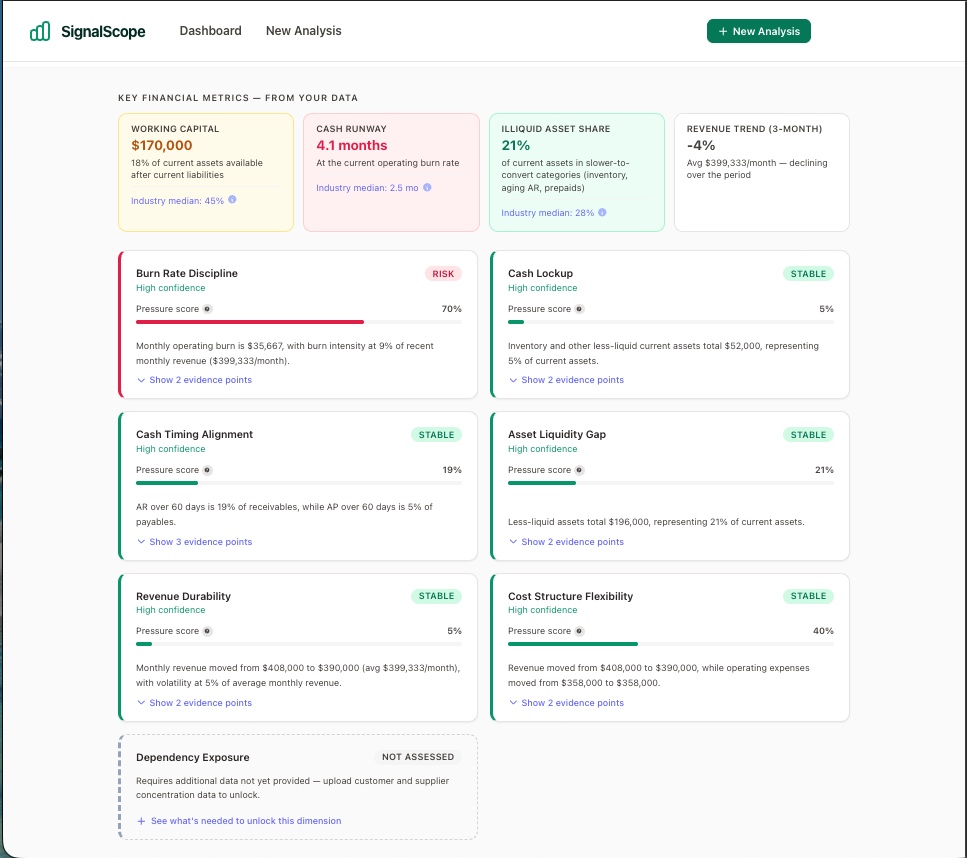Screen dimensions: 967x858
Task: Click the STABLE badge on Revenue Durability
Action: click(436, 596)
